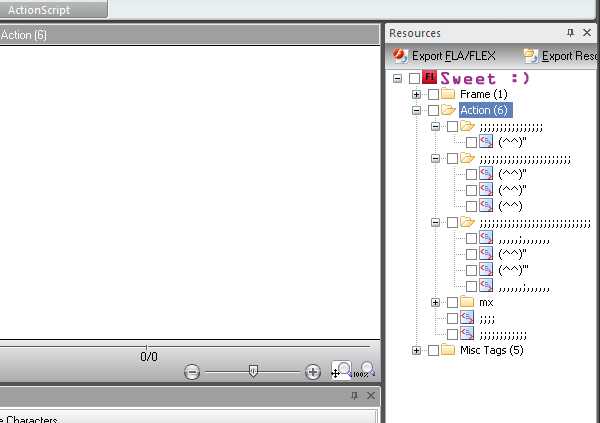Screen dimensions: 600x423
Task: Switch to the ActionScript tab
Action: (52, 9)
